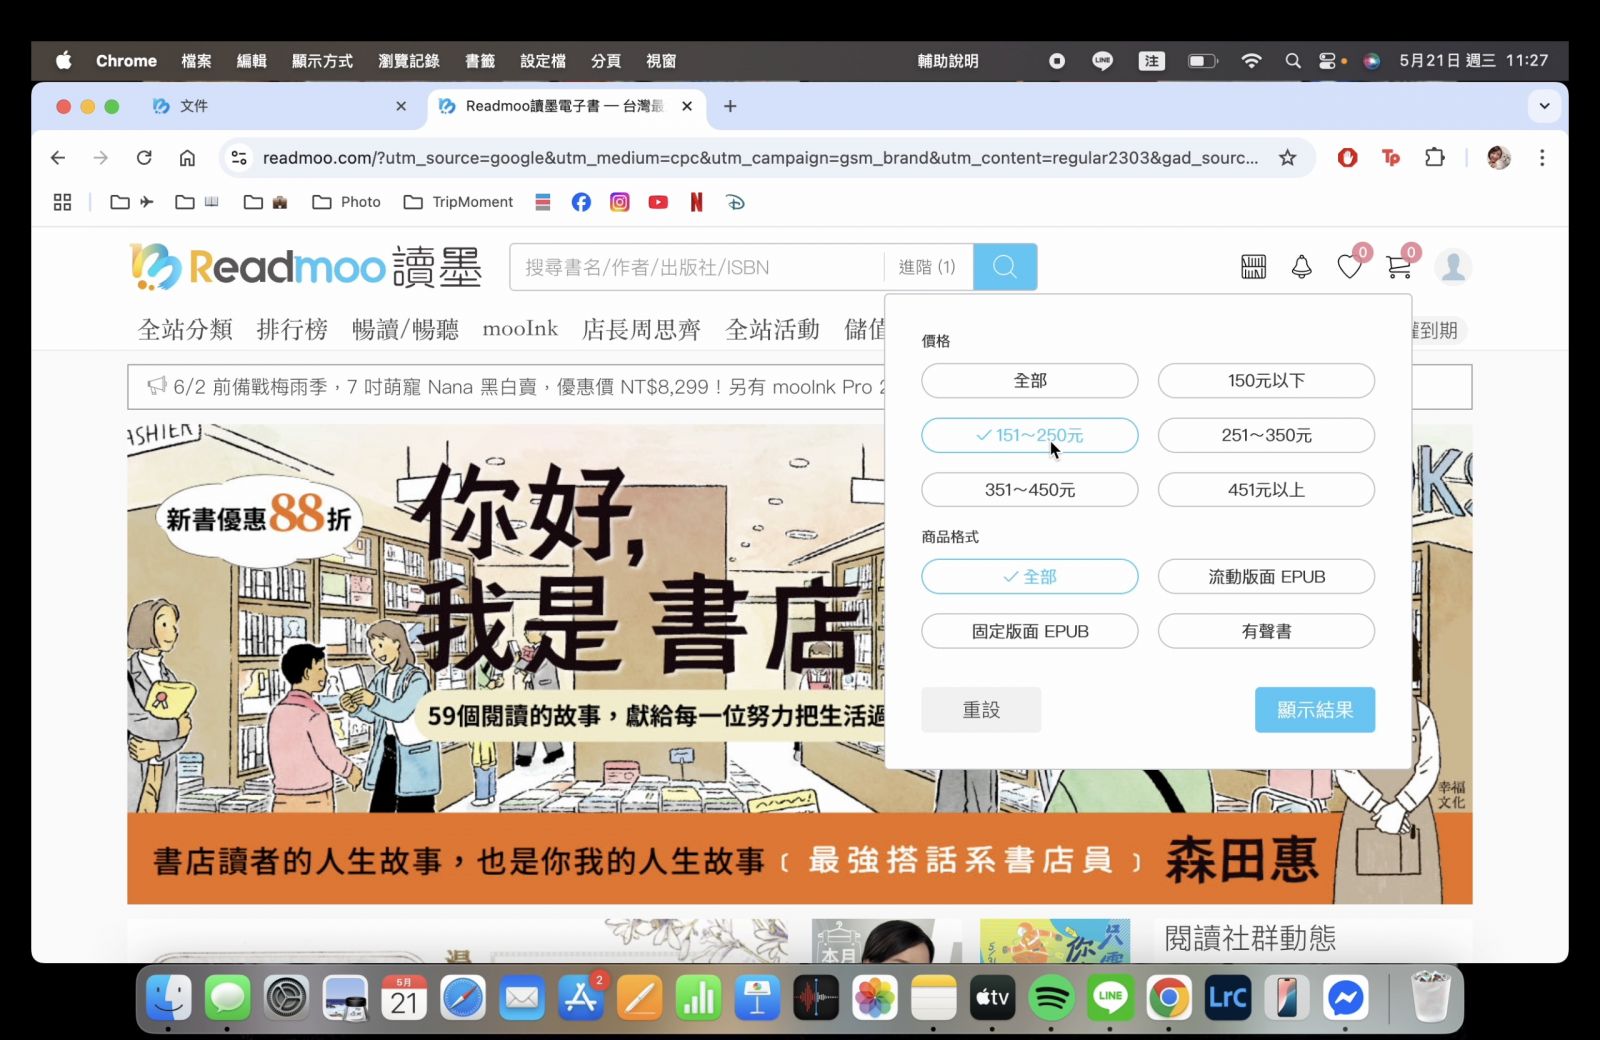Select the 451元以上 price filter
This screenshot has height=1040, width=1600.
pyautogui.click(x=1266, y=490)
